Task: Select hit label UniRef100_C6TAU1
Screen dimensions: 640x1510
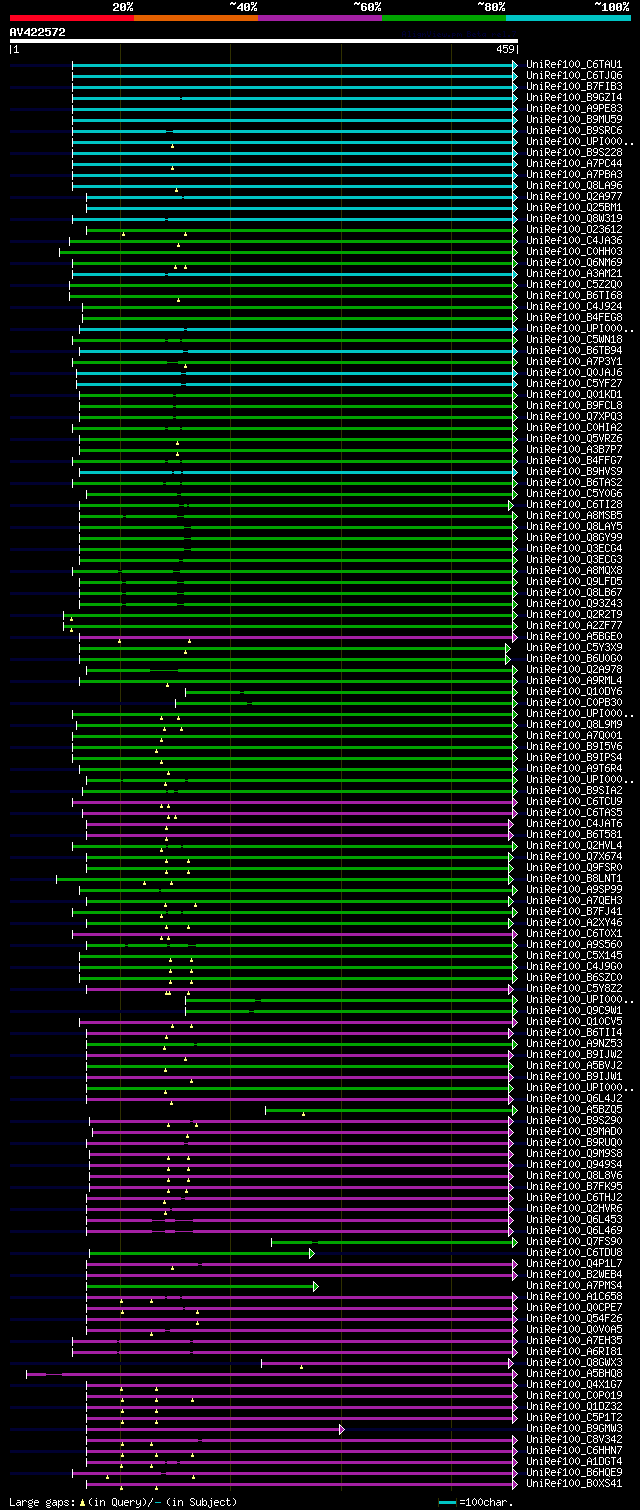Action: (x=574, y=64)
